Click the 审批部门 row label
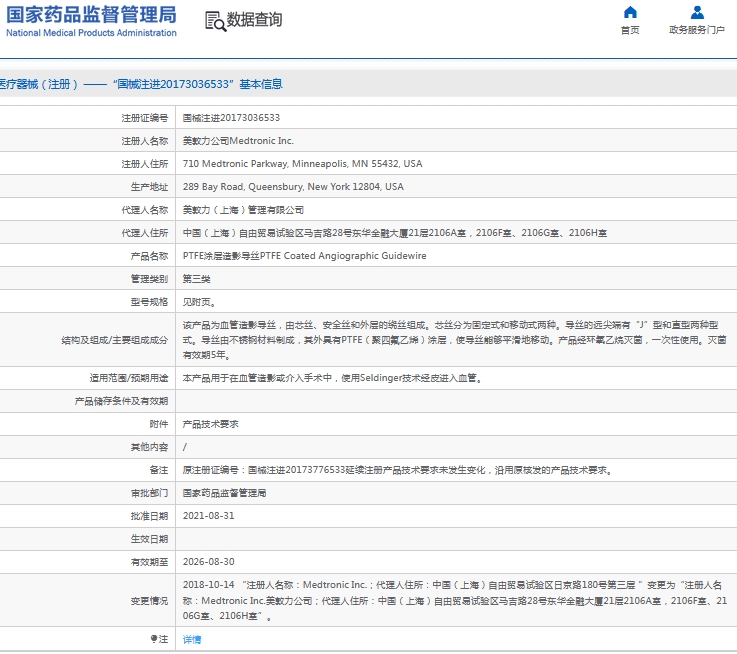Screen dimensions: 737x654 149,493
